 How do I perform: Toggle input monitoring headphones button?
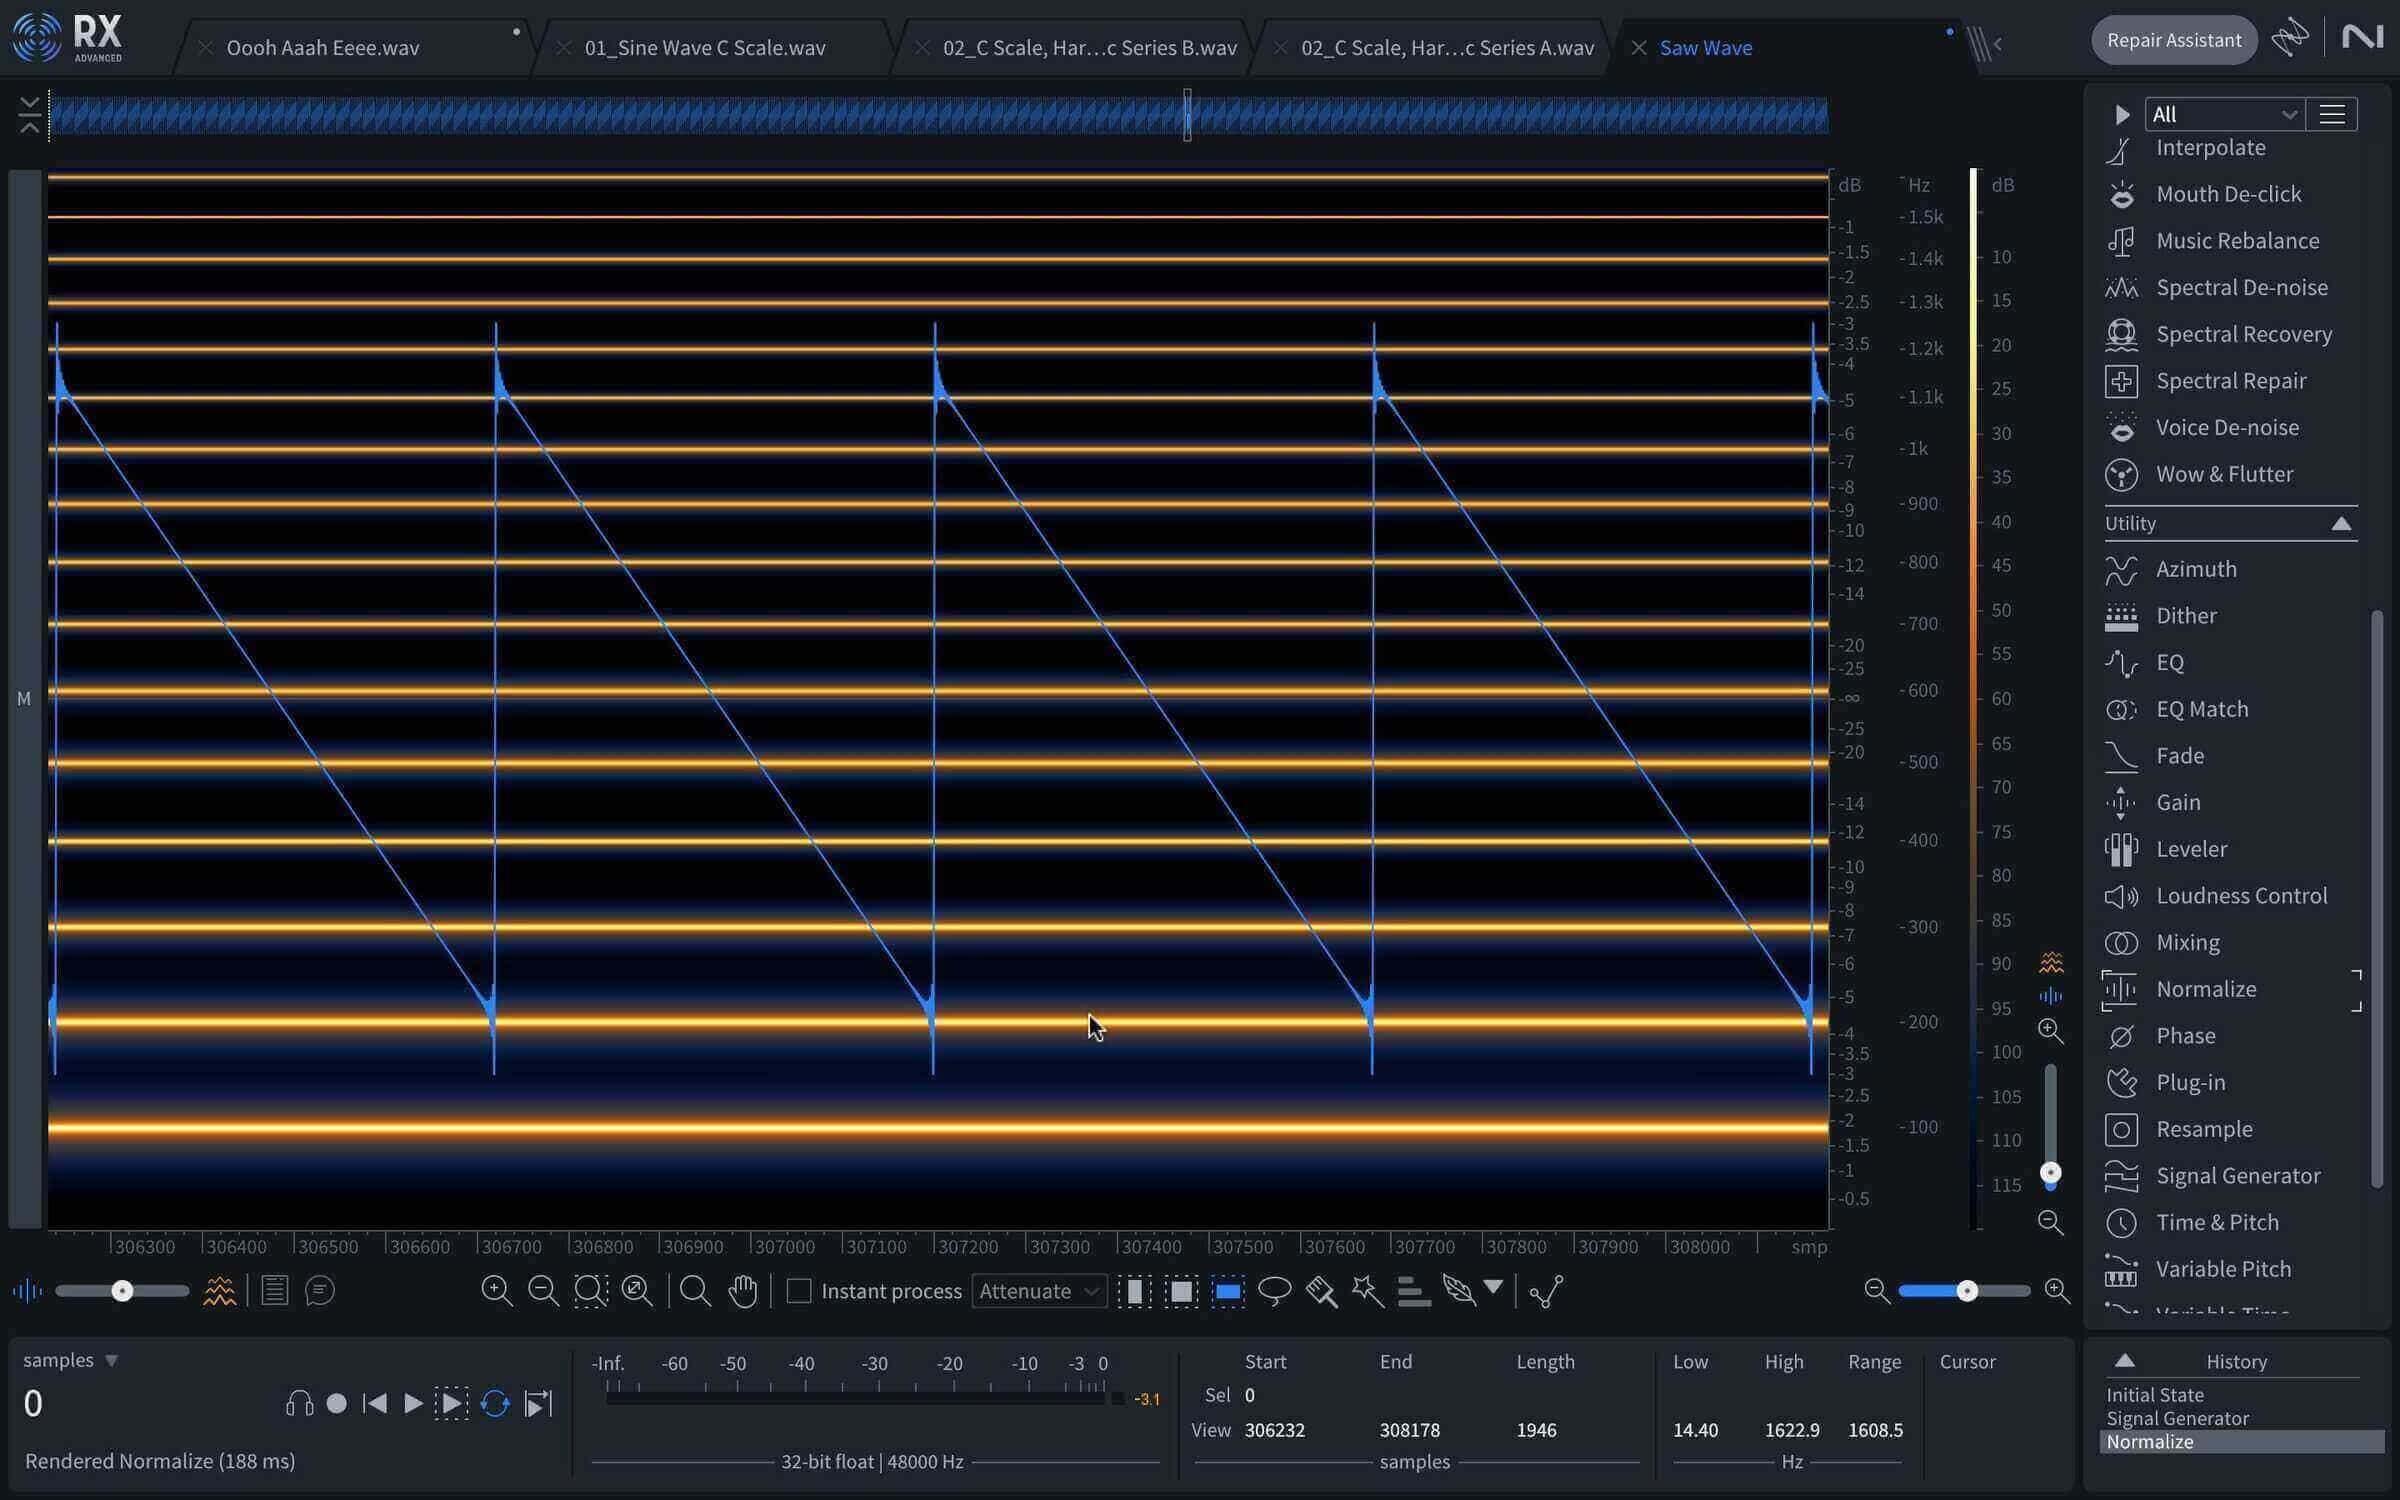299,1404
